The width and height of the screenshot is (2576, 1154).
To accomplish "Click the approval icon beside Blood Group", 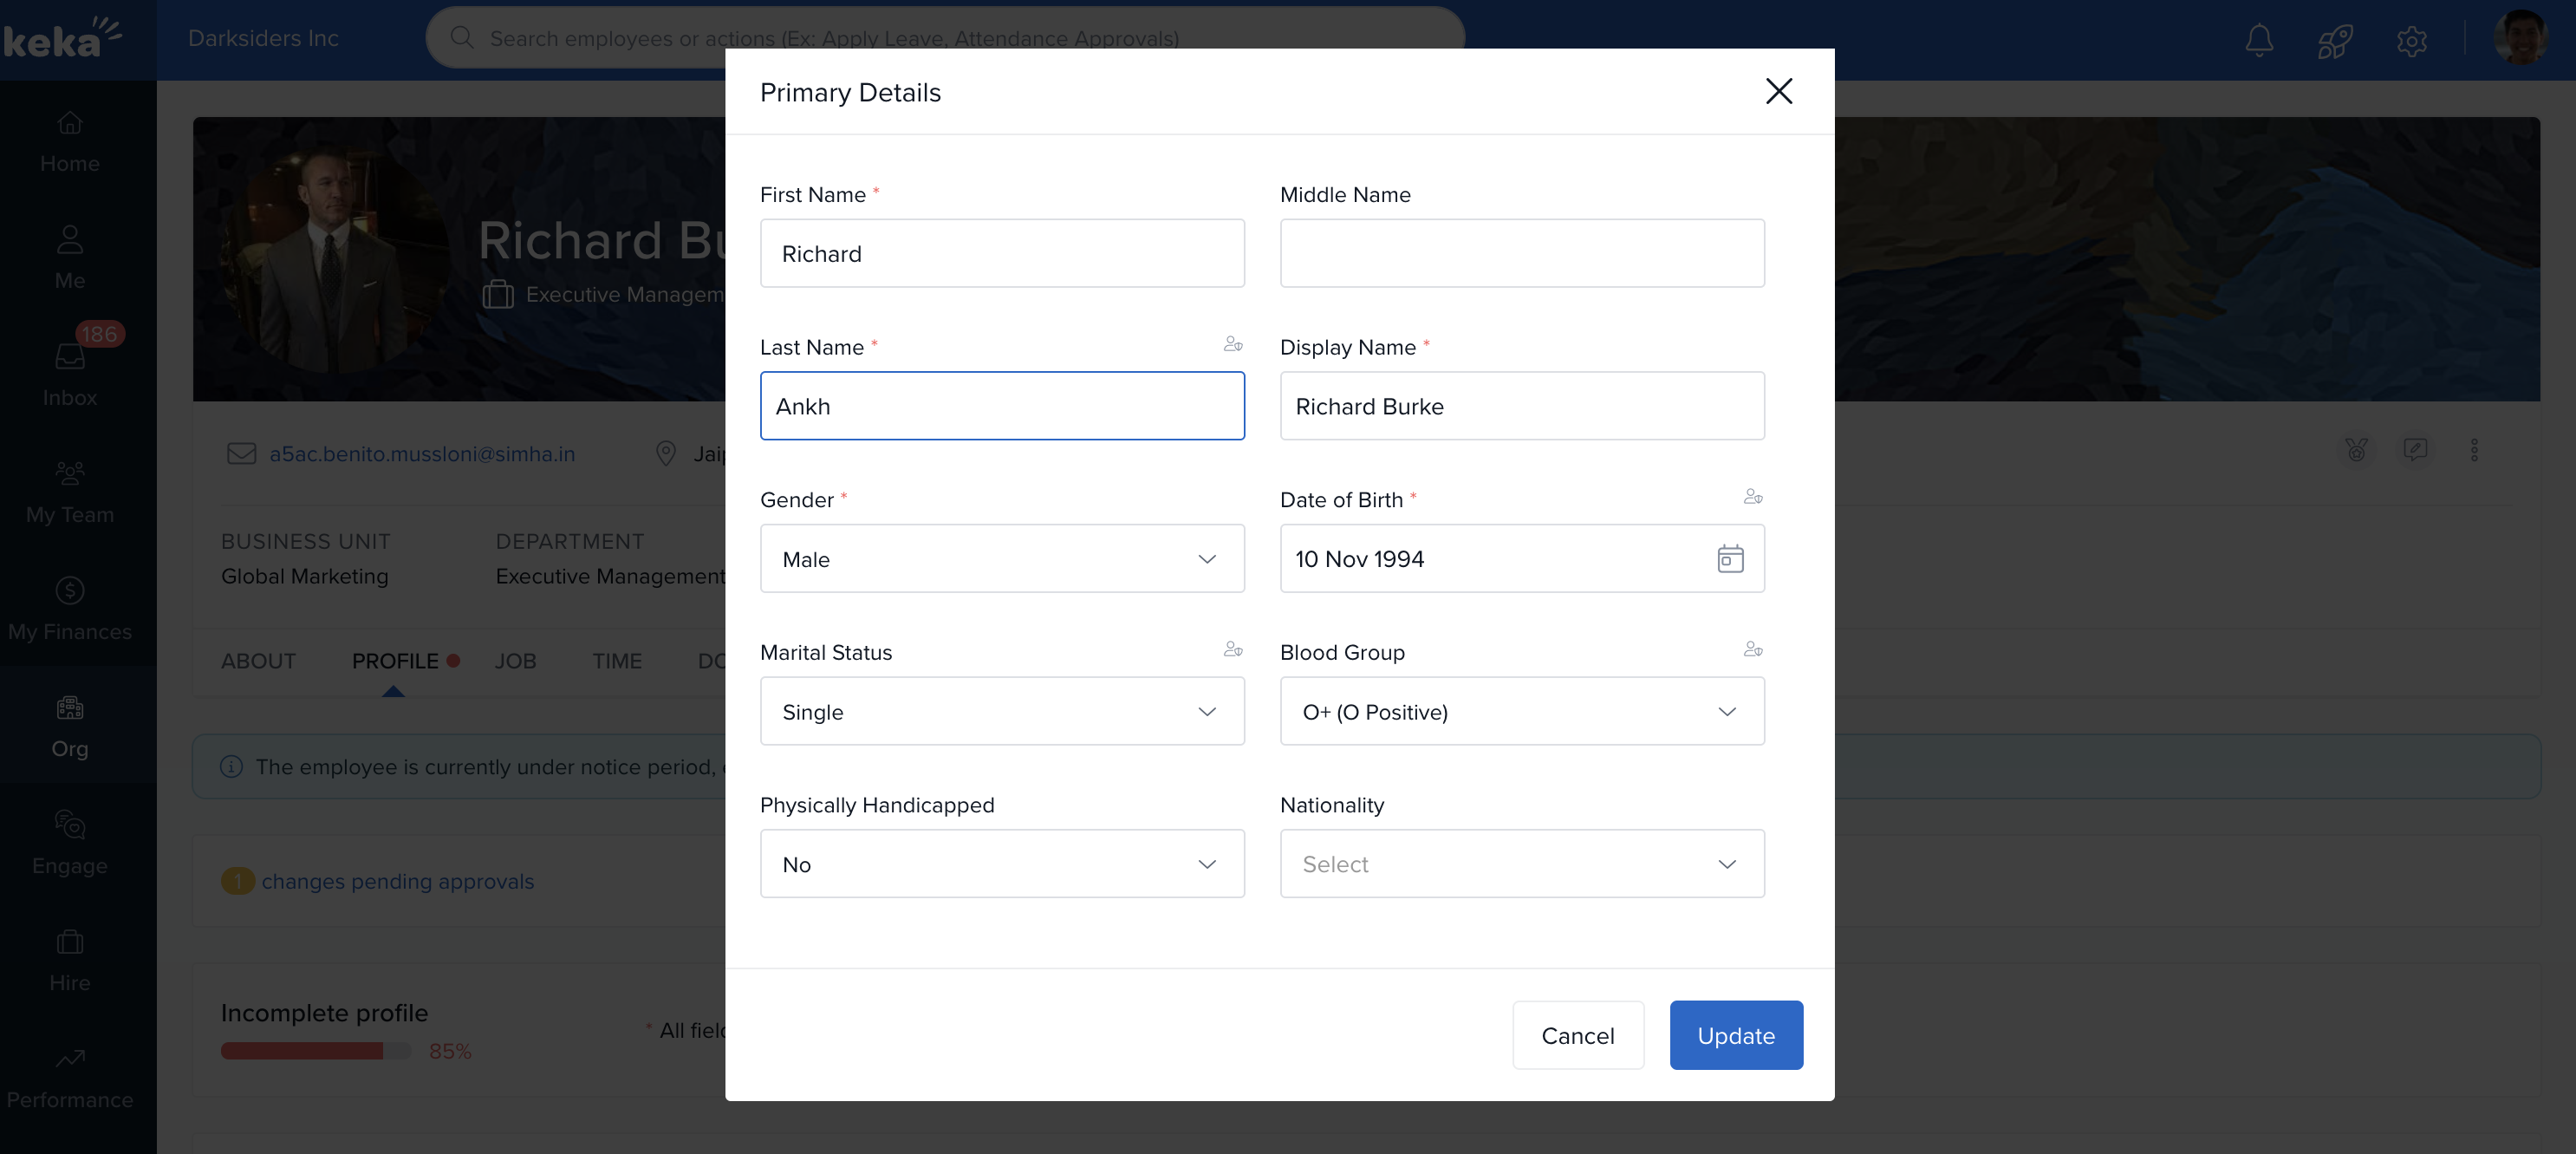I will 1752,649.
